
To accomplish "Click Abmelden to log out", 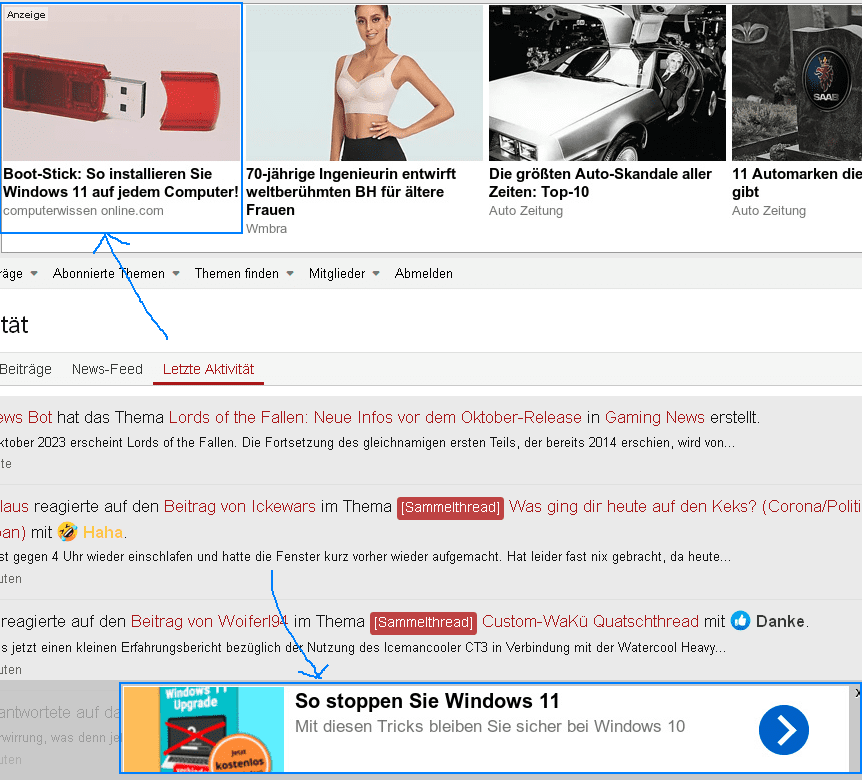I will click(x=423, y=274).
